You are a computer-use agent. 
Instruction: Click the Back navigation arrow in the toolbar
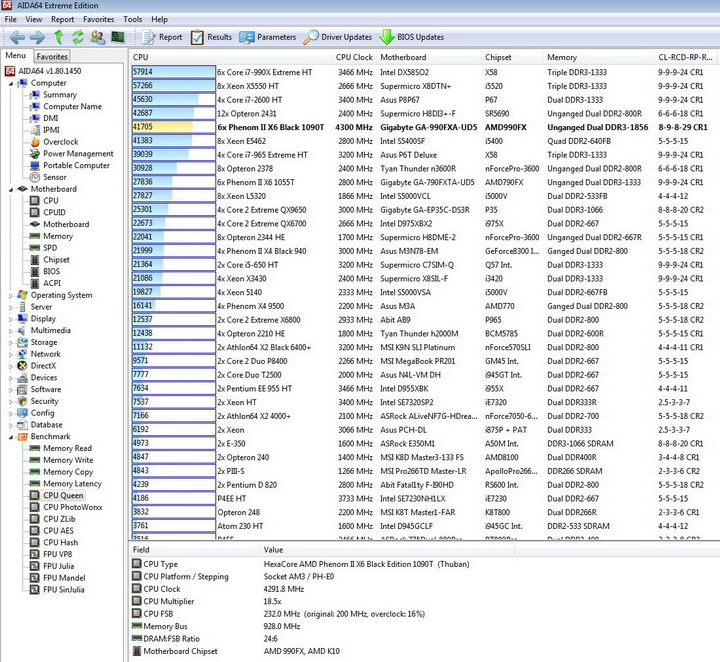pos(17,37)
